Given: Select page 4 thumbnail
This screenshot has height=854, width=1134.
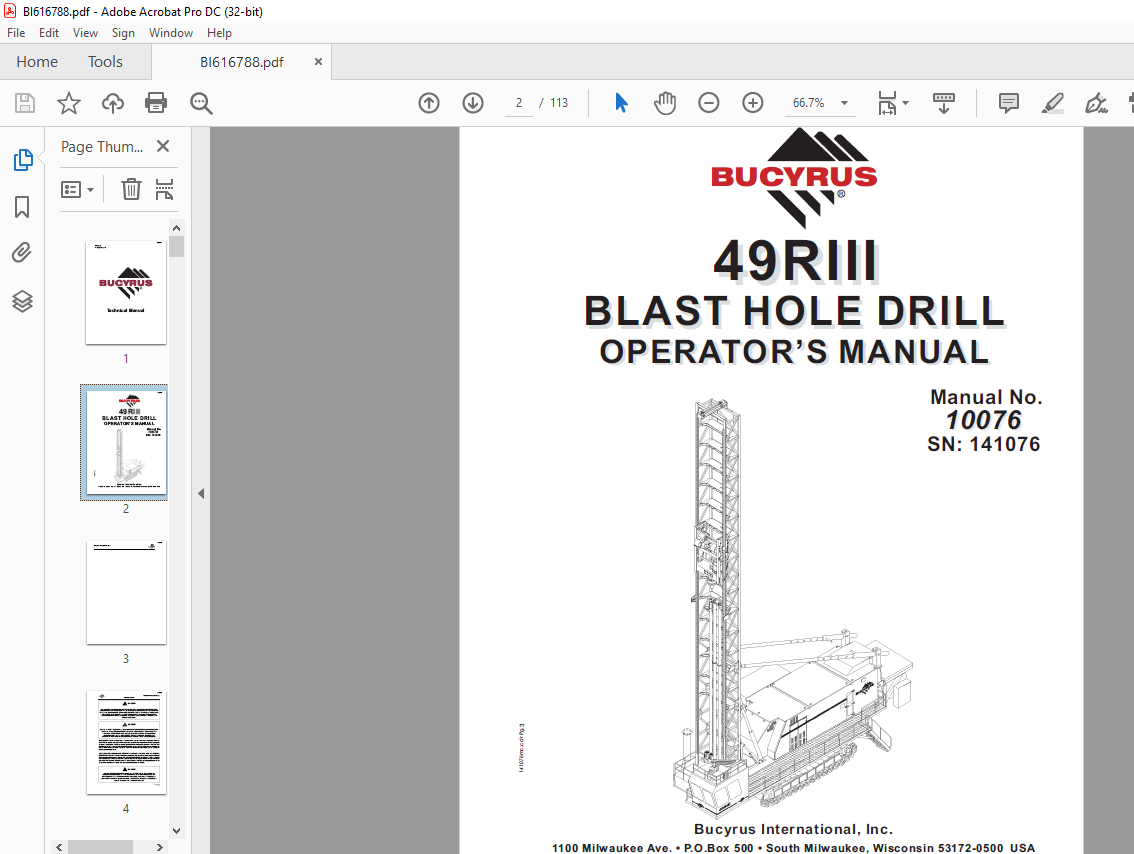Looking at the screenshot, I should click(126, 743).
